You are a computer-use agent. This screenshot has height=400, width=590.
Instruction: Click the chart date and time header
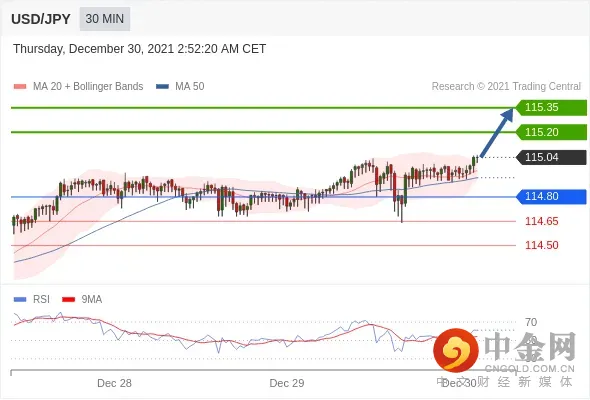pyautogui.click(x=140, y=49)
